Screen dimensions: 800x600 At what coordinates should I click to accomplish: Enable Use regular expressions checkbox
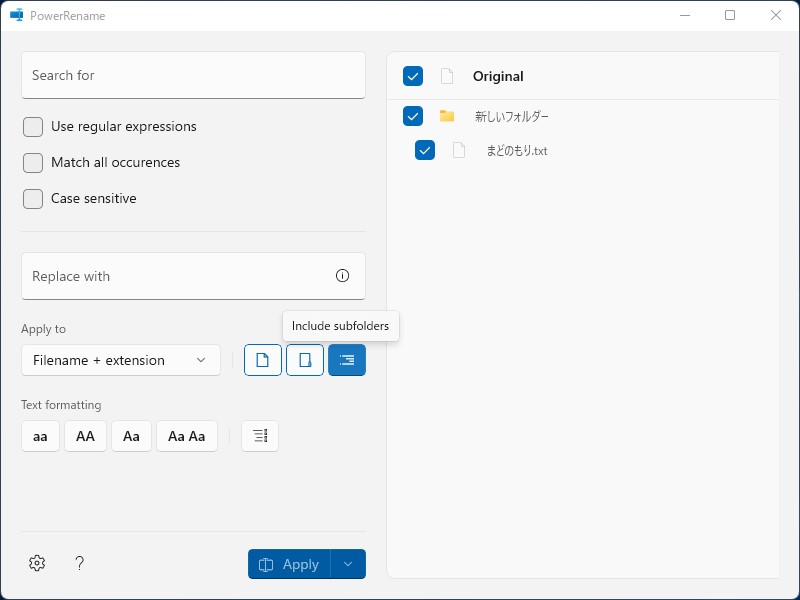tap(33, 127)
